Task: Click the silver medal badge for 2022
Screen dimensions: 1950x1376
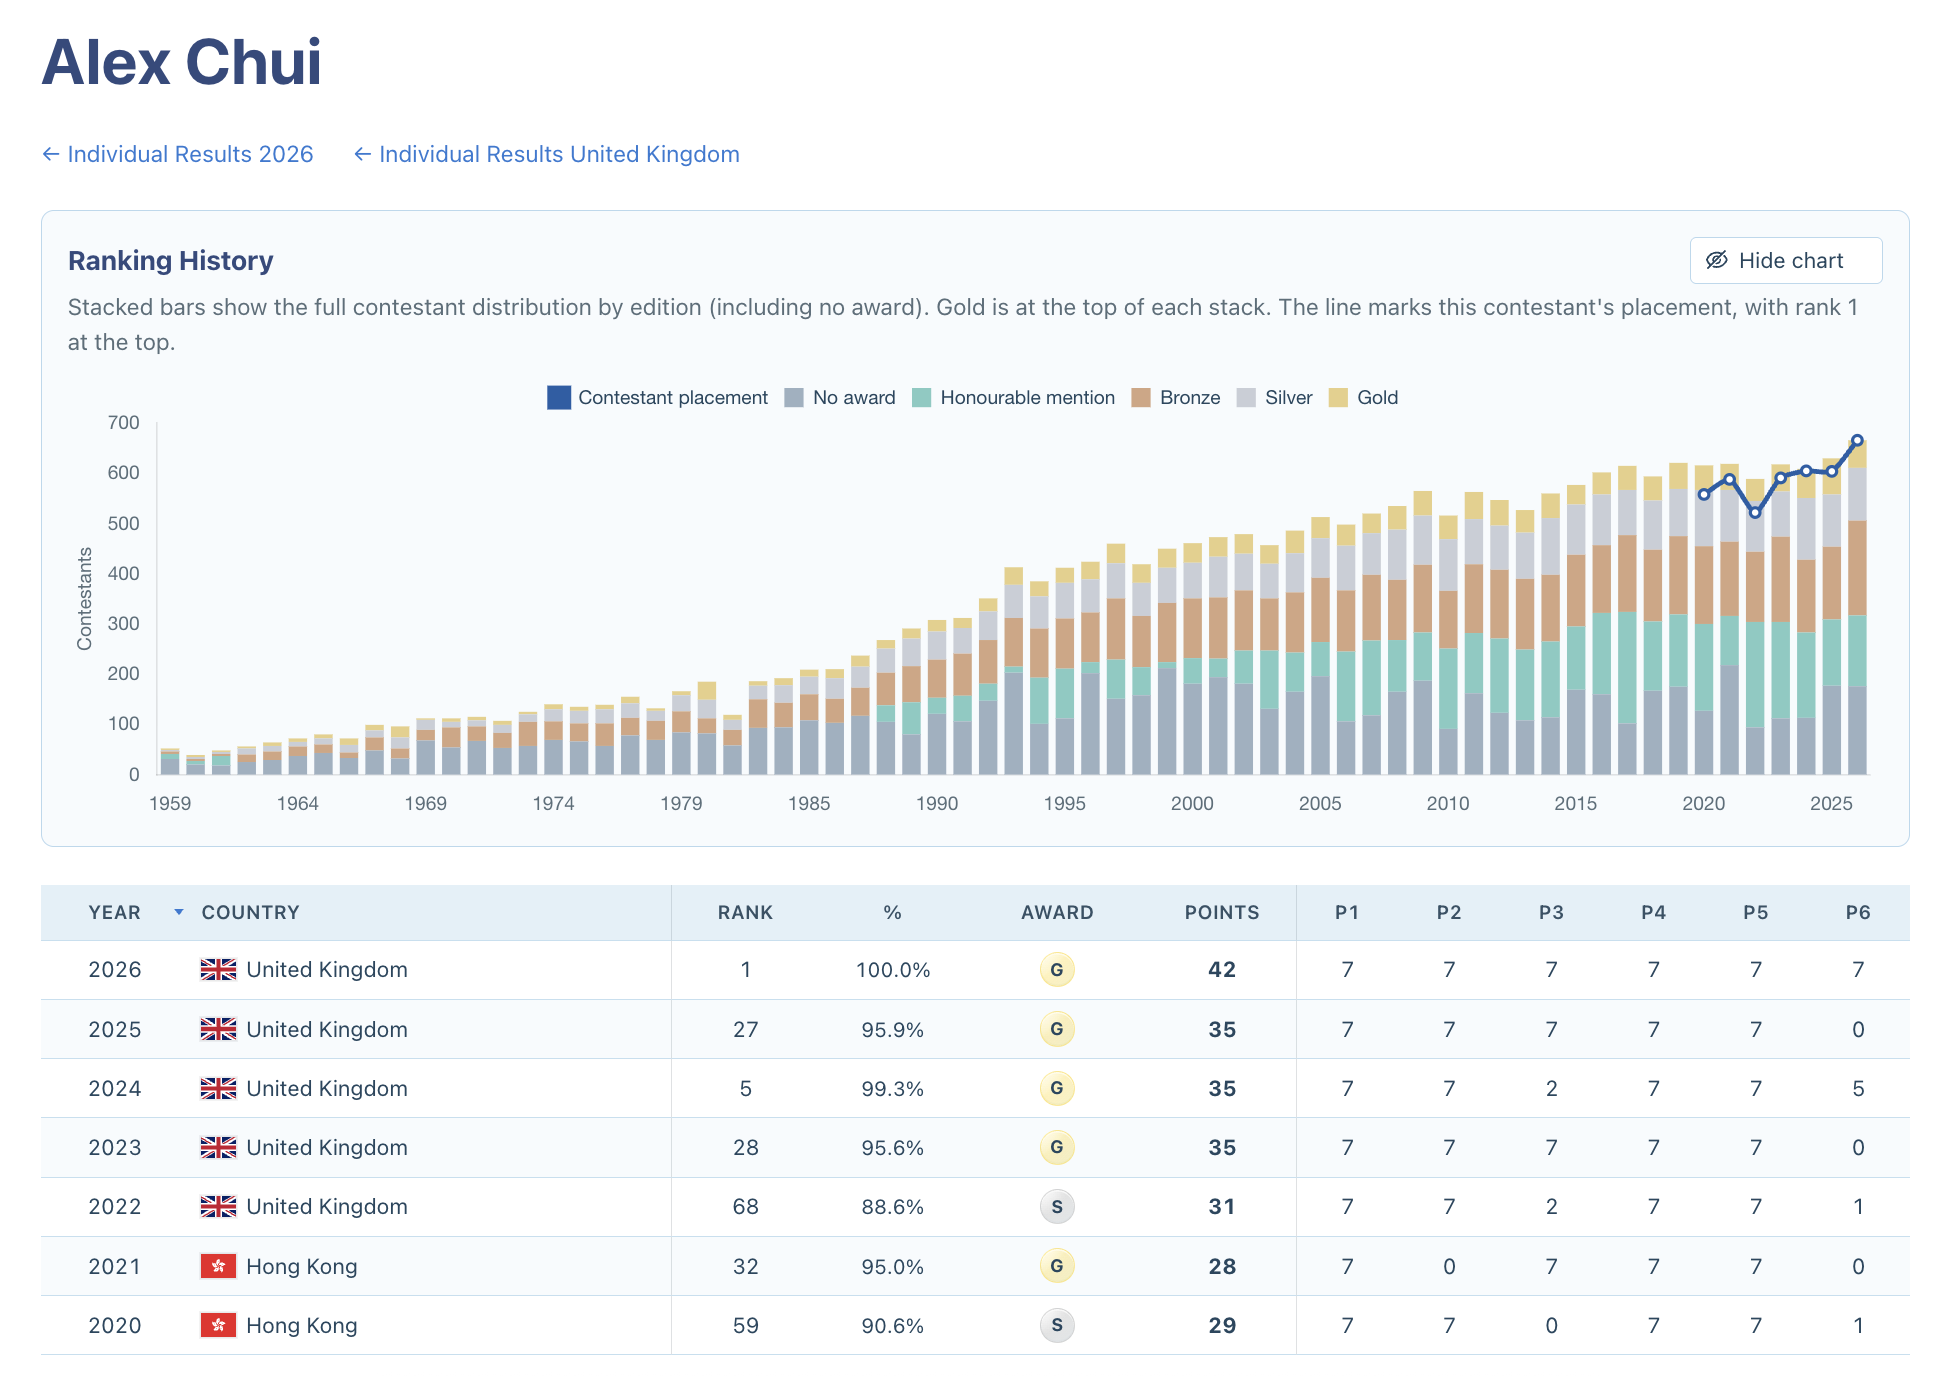Action: coord(1057,1207)
